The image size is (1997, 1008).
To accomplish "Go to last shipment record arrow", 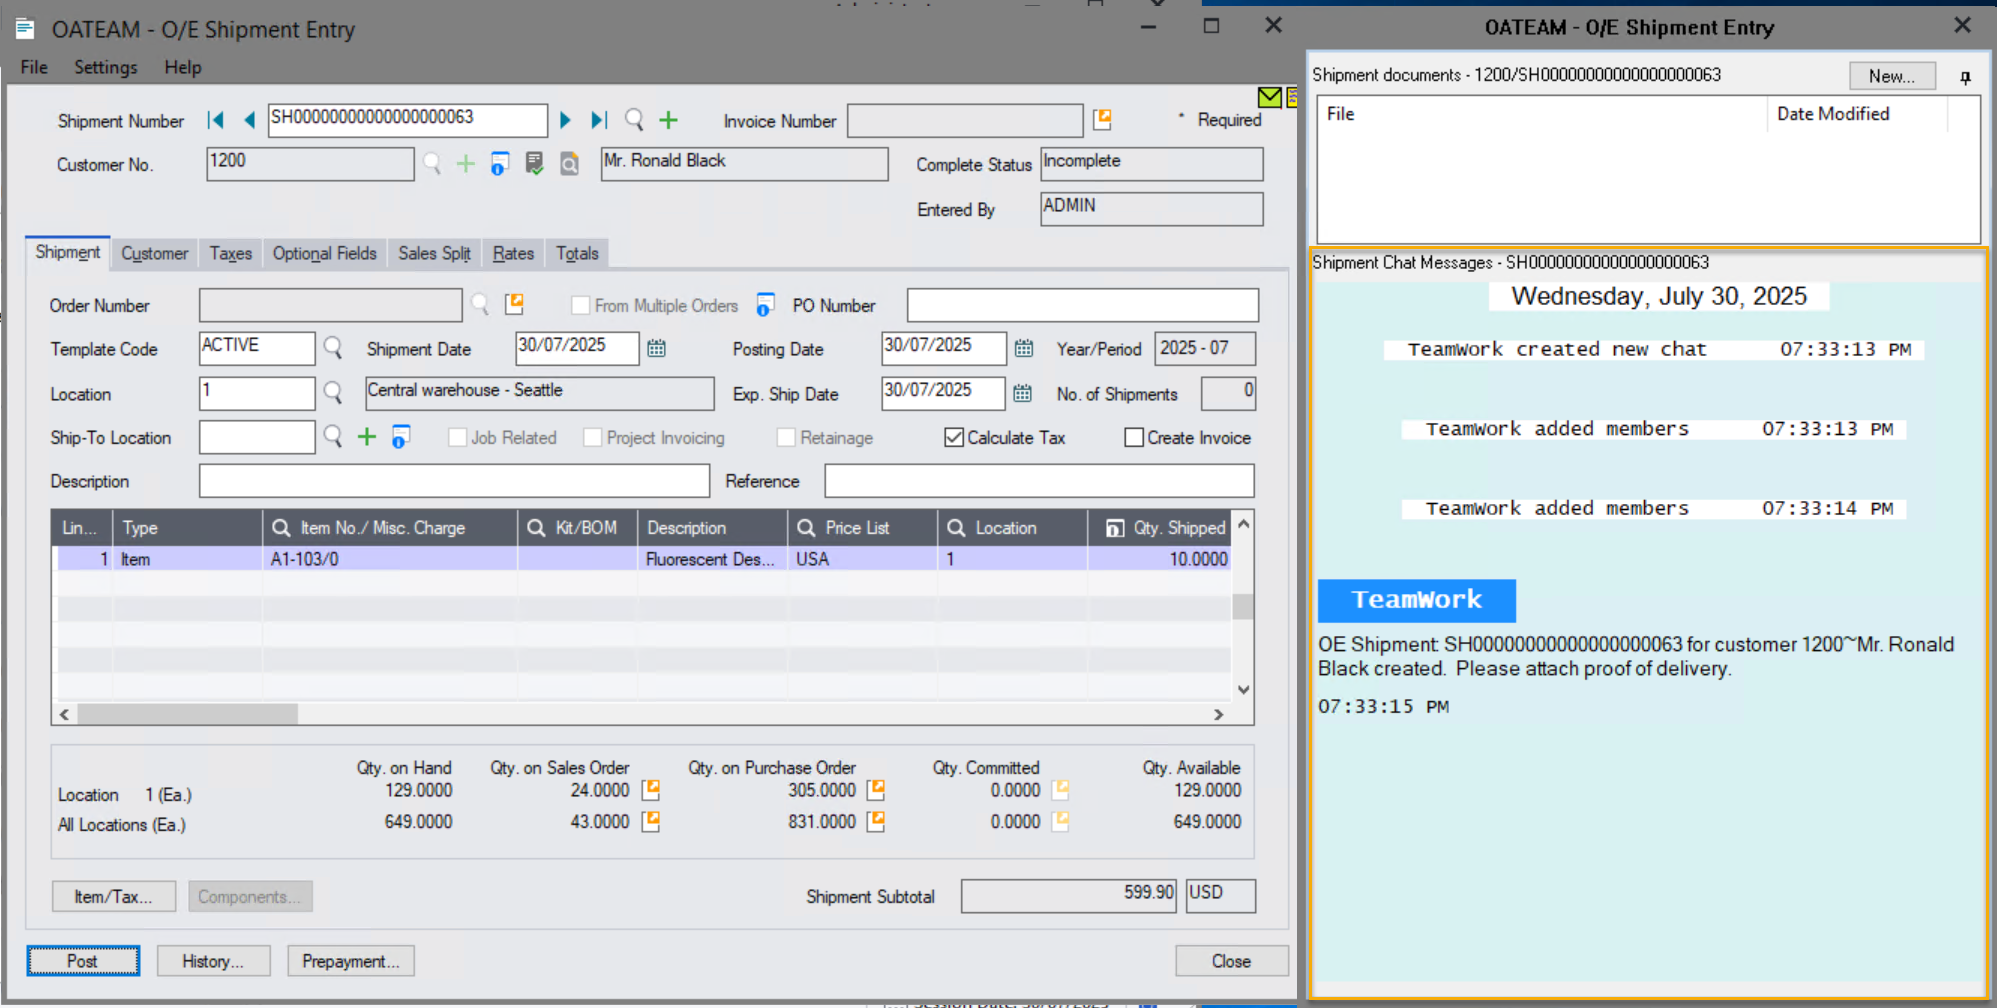I will point(599,120).
